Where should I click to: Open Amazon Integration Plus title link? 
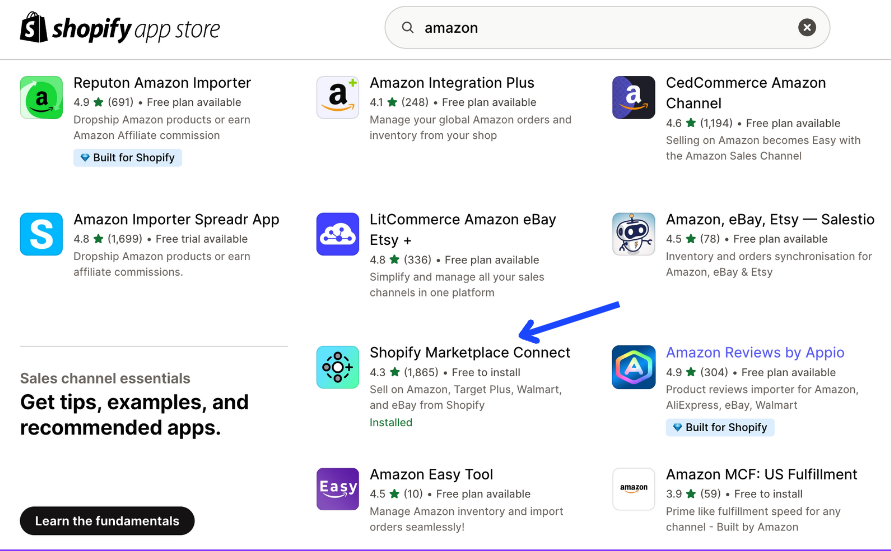(x=452, y=83)
